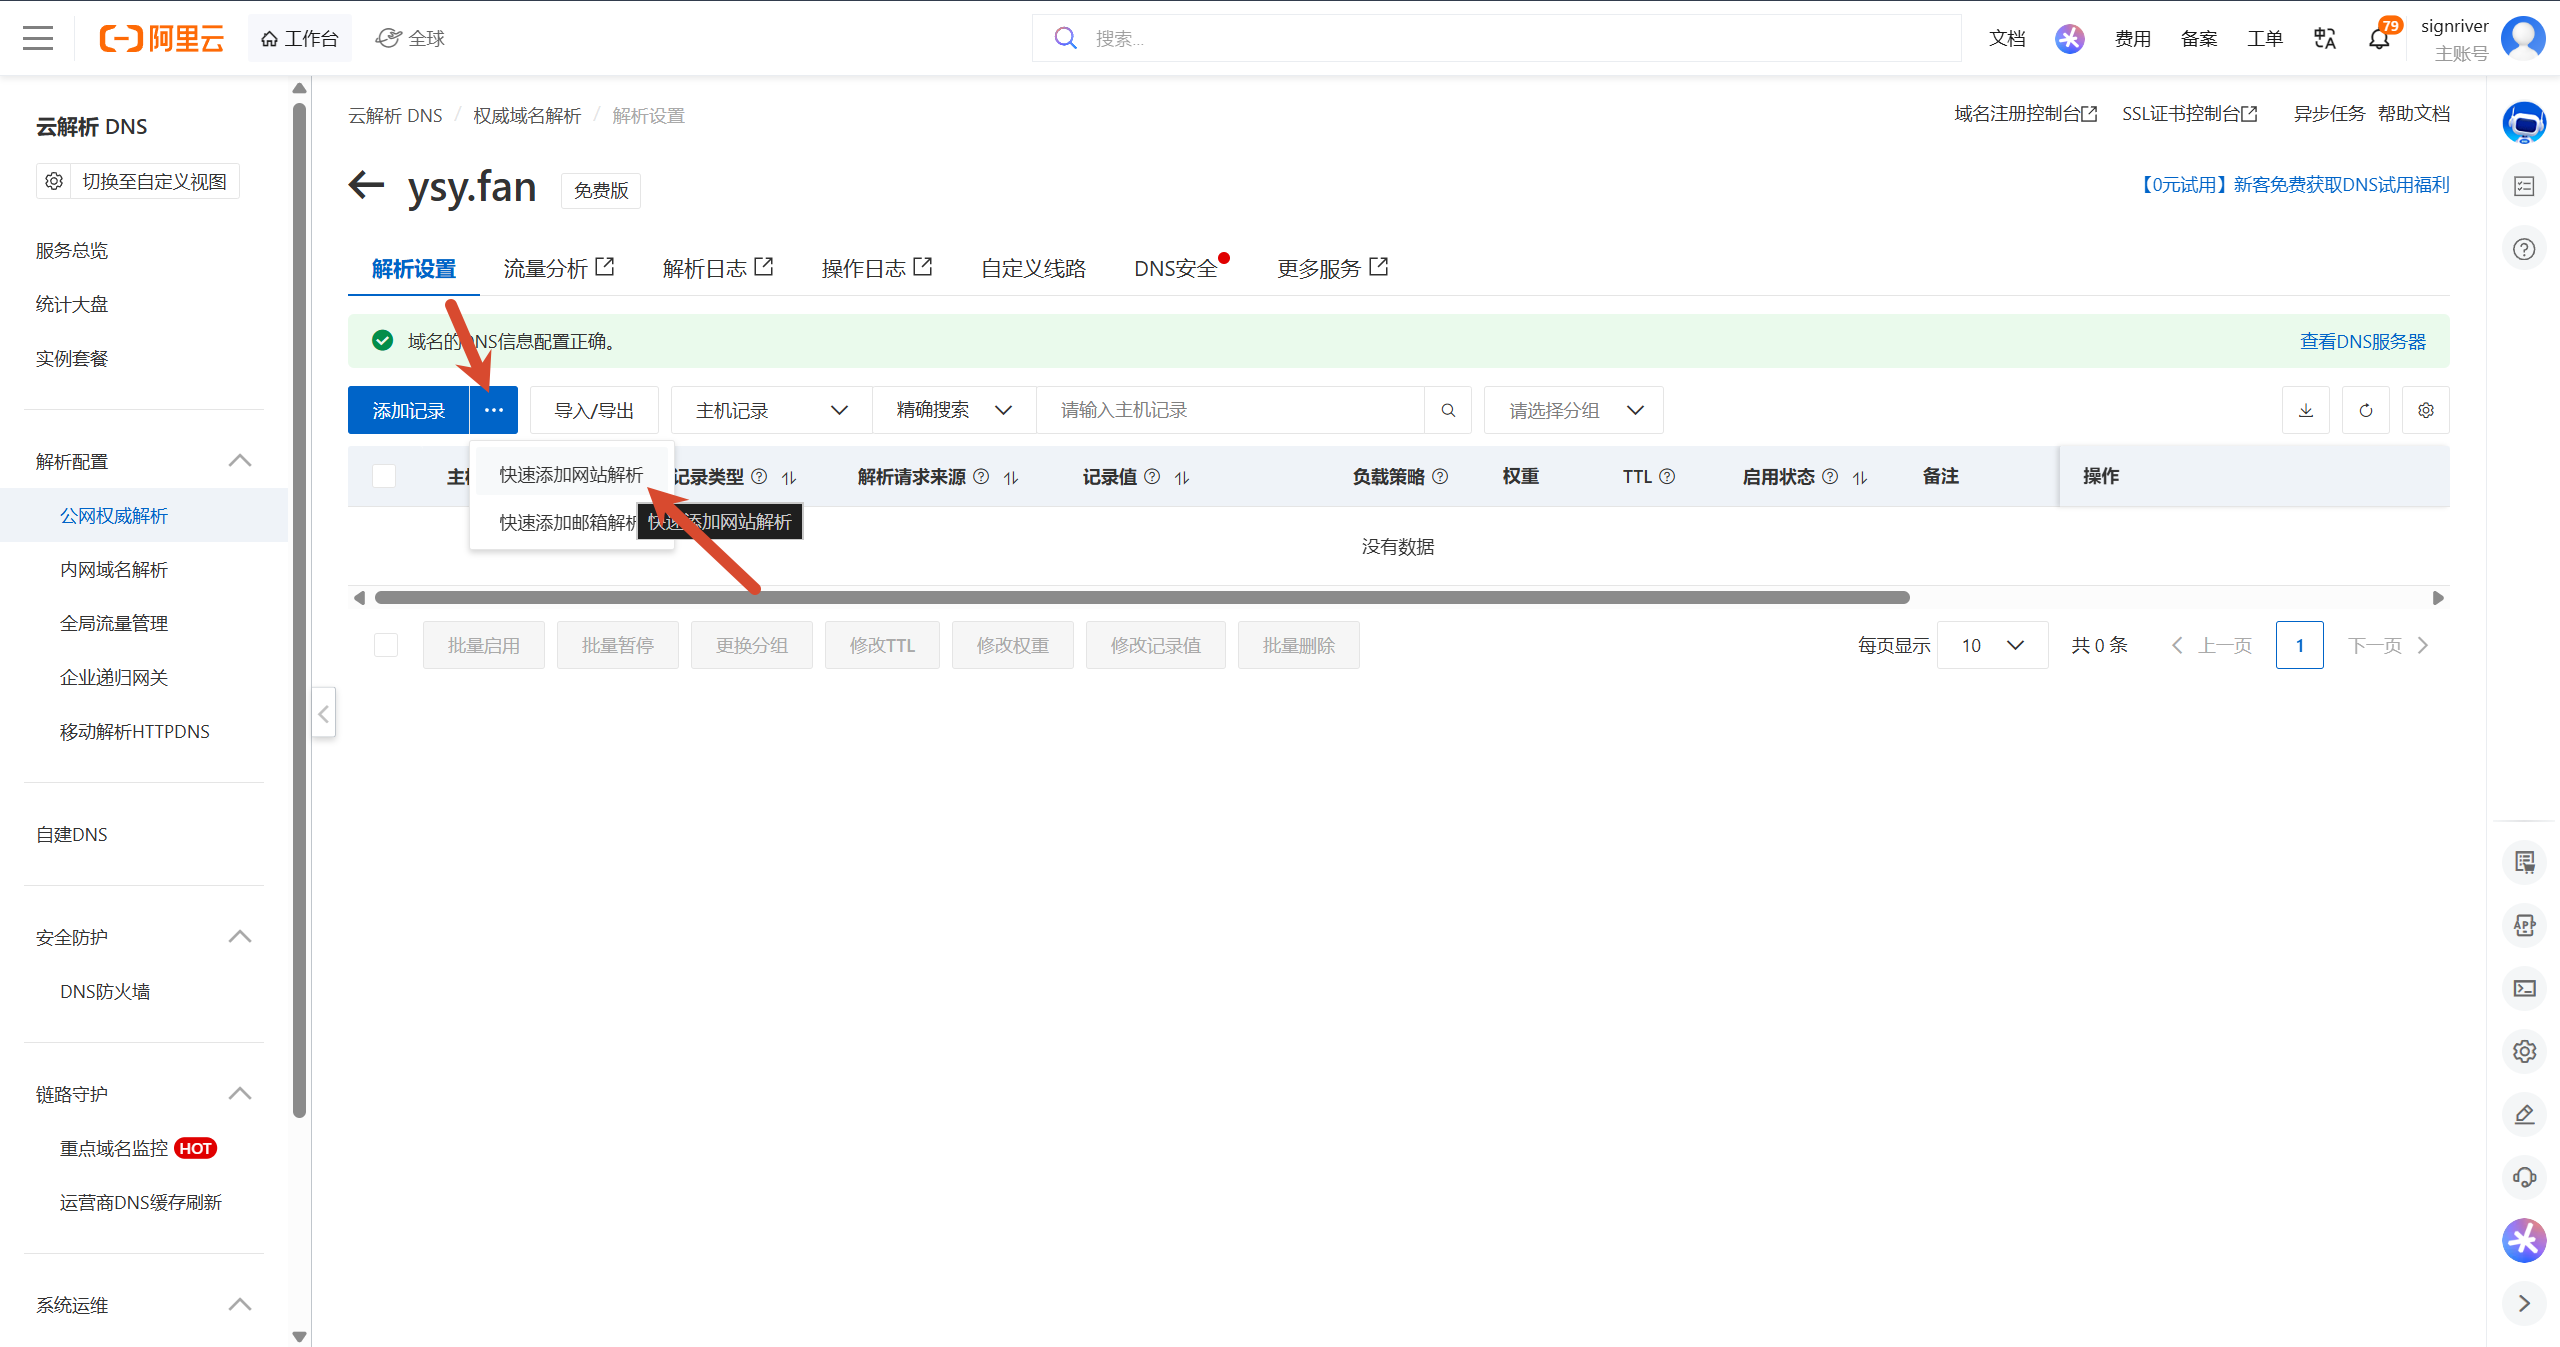Open SSL证书控制台 link
2560x1347 pixels.
click(x=2189, y=114)
